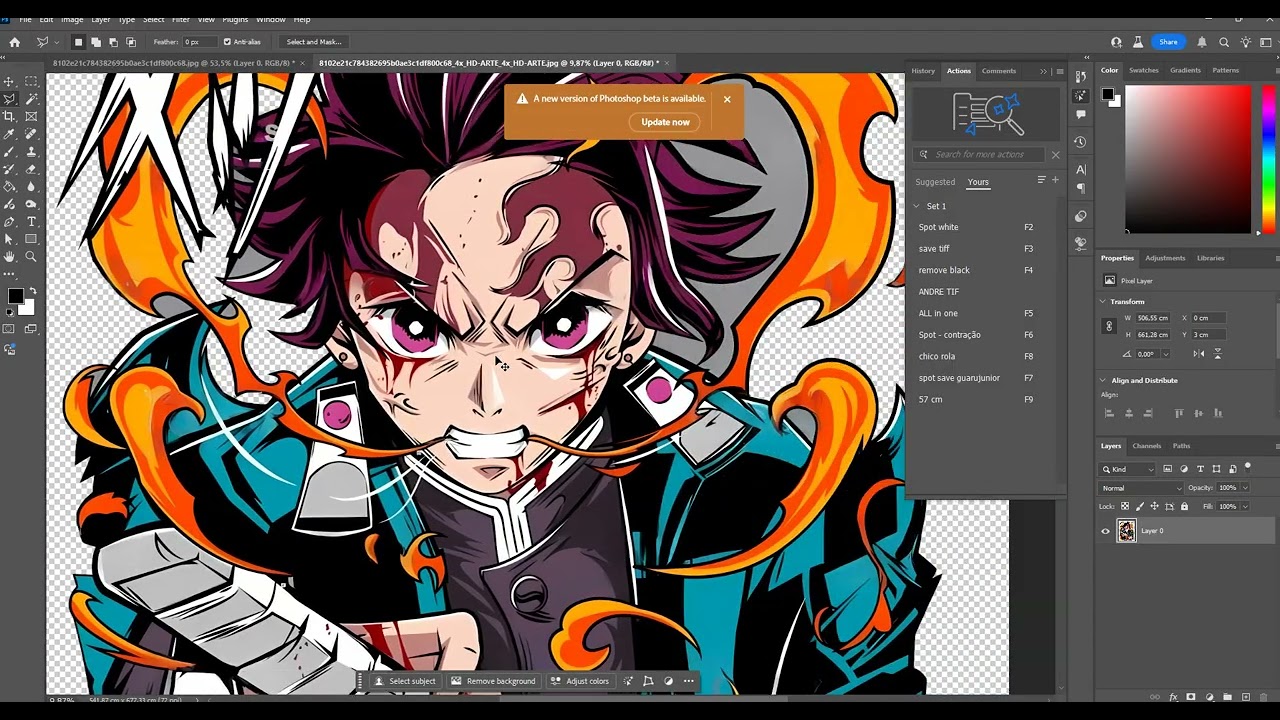Open the Opacity dropdown arrow
Screen dimensions: 1280x720
coord(1245,488)
